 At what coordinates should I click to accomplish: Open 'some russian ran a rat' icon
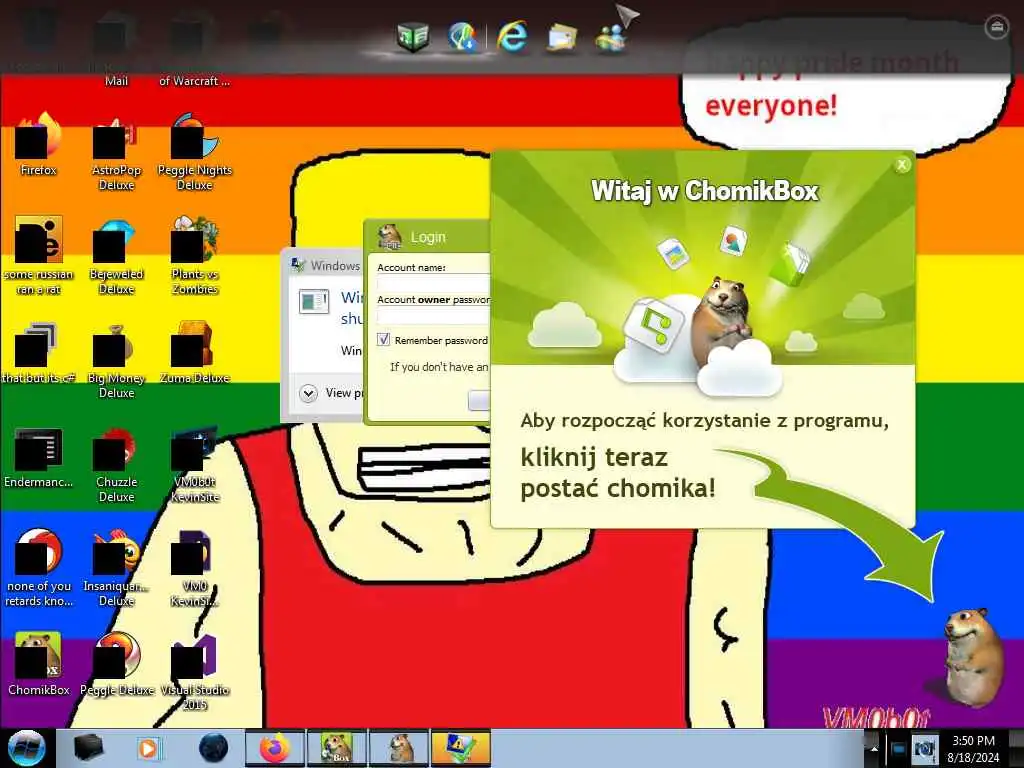tap(39, 256)
